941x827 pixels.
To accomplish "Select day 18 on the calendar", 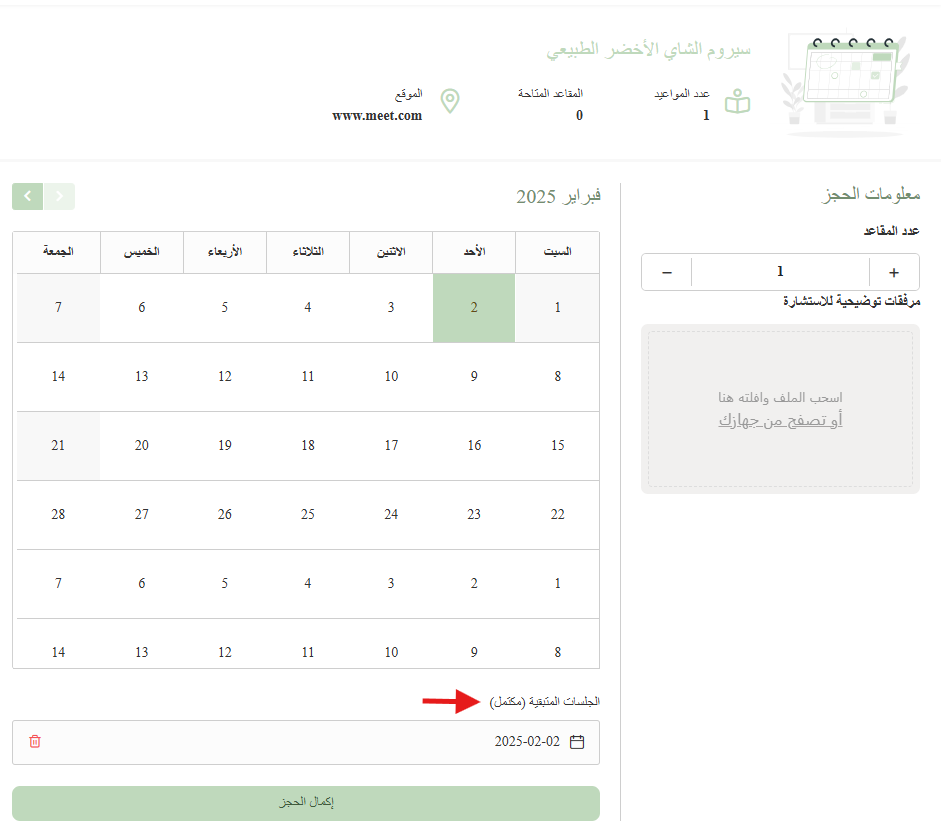I will [308, 446].
